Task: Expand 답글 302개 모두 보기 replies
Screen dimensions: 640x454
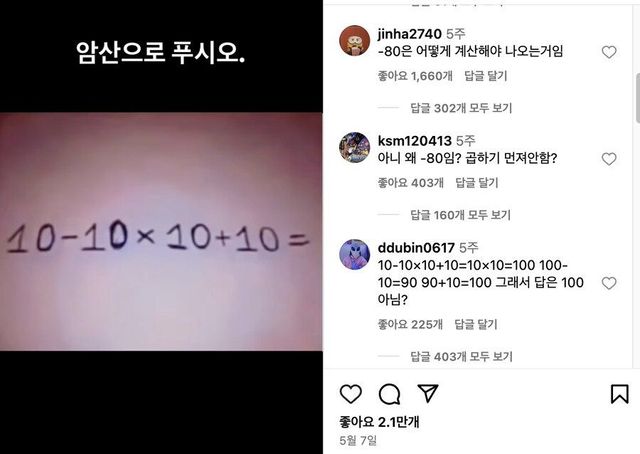Action: click(x=461, y=108)
